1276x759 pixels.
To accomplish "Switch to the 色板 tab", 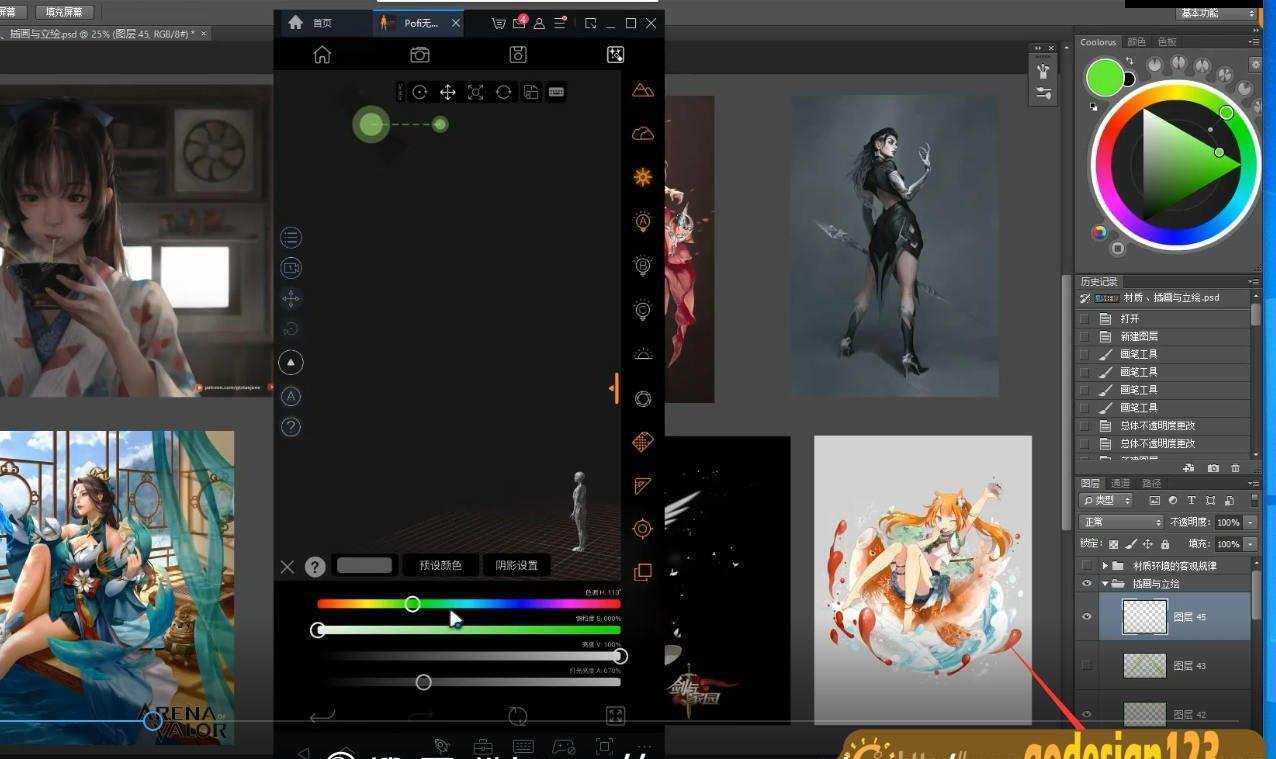I will [1167, 42].
